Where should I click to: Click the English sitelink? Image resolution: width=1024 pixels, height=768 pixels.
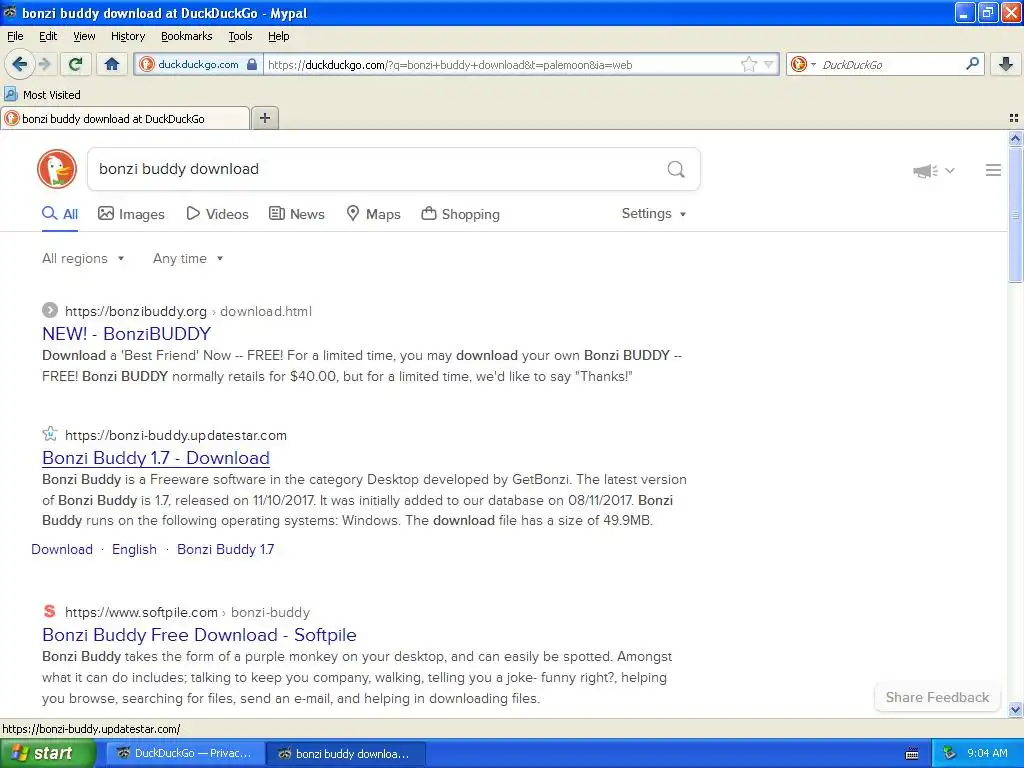point(135,549)
